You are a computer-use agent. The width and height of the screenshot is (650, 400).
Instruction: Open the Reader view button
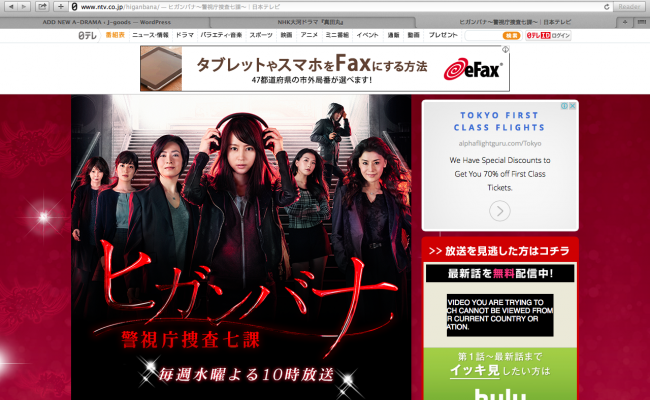(629, 7)
